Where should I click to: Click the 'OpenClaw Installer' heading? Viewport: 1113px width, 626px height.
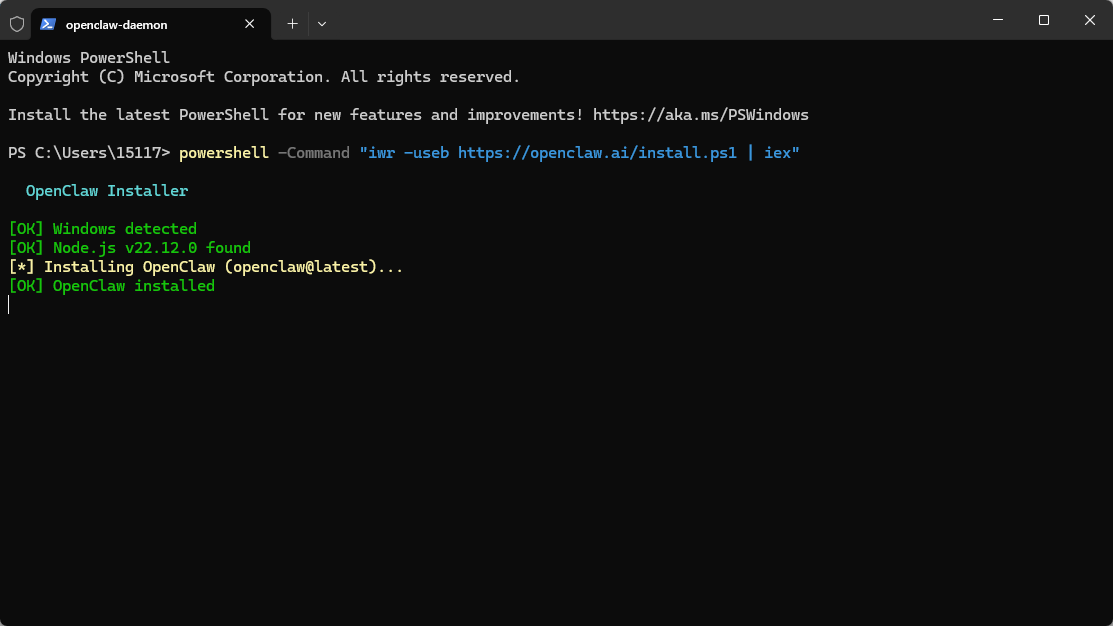point(106,191)
